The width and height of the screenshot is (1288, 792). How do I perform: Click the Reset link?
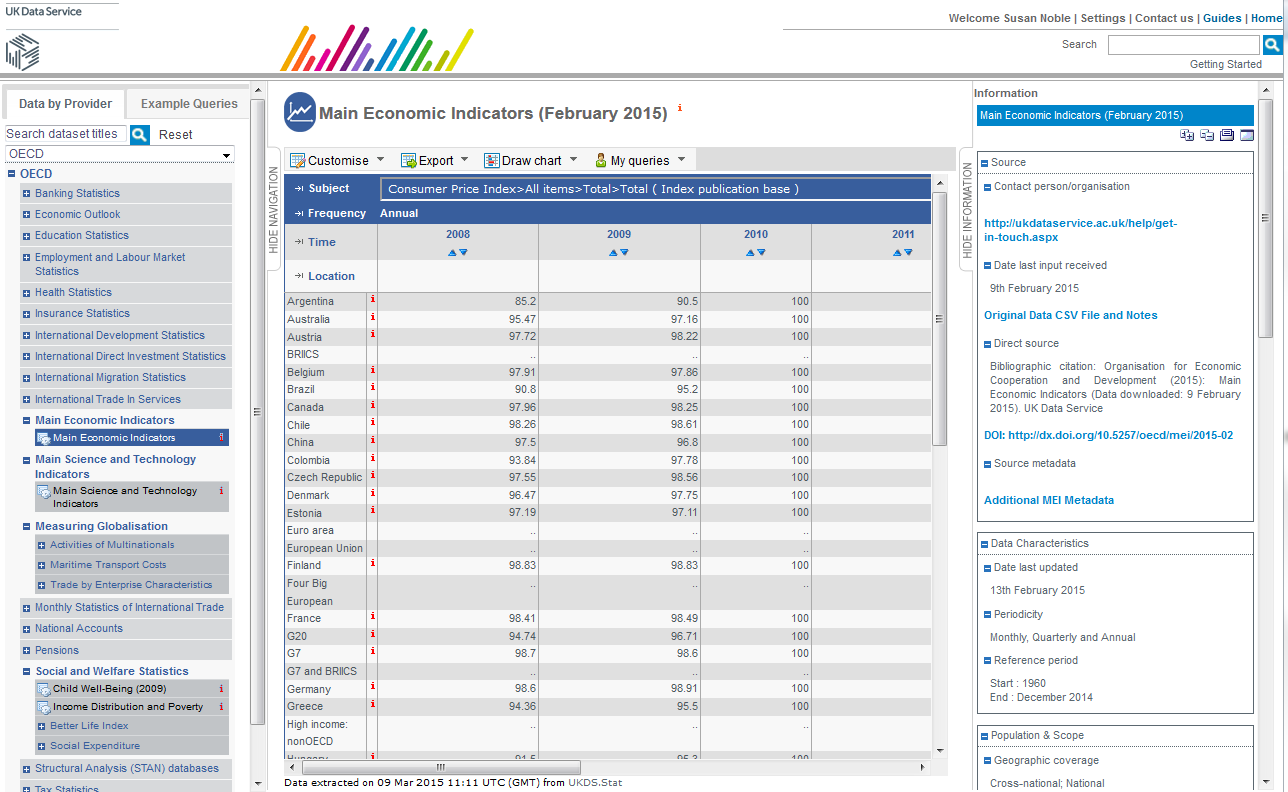(176, 135)
